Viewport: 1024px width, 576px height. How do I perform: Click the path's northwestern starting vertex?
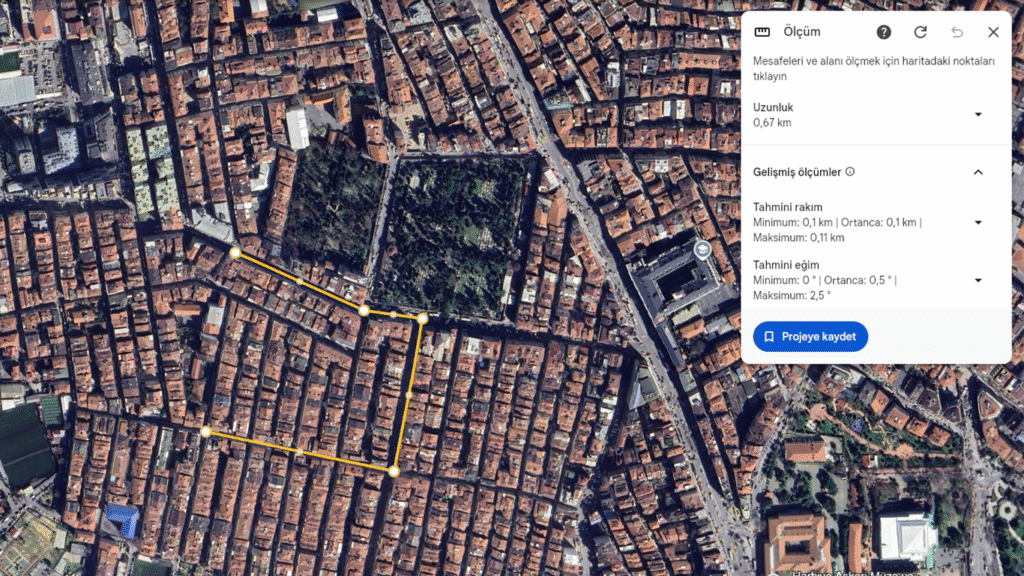(x=235, y=253)
